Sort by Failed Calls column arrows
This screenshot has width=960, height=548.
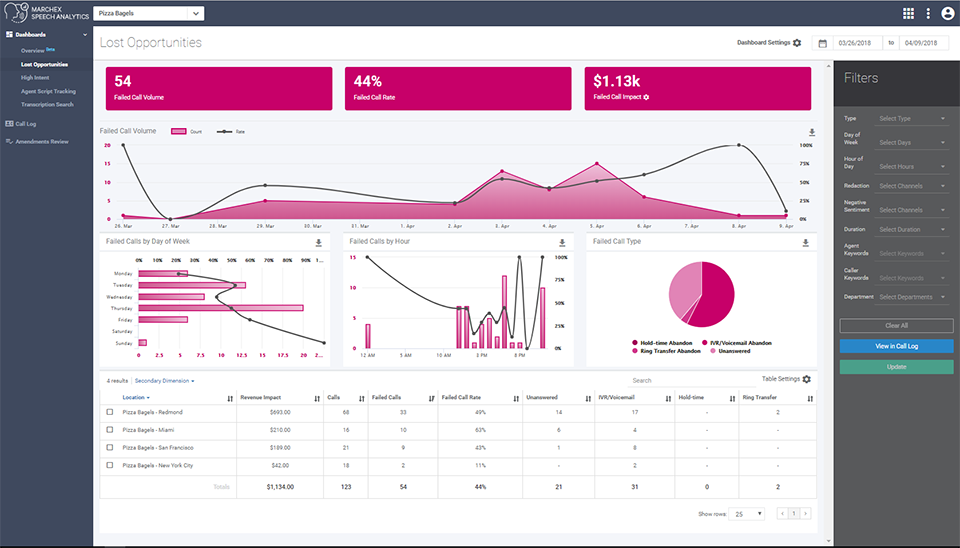coord(432,399)
